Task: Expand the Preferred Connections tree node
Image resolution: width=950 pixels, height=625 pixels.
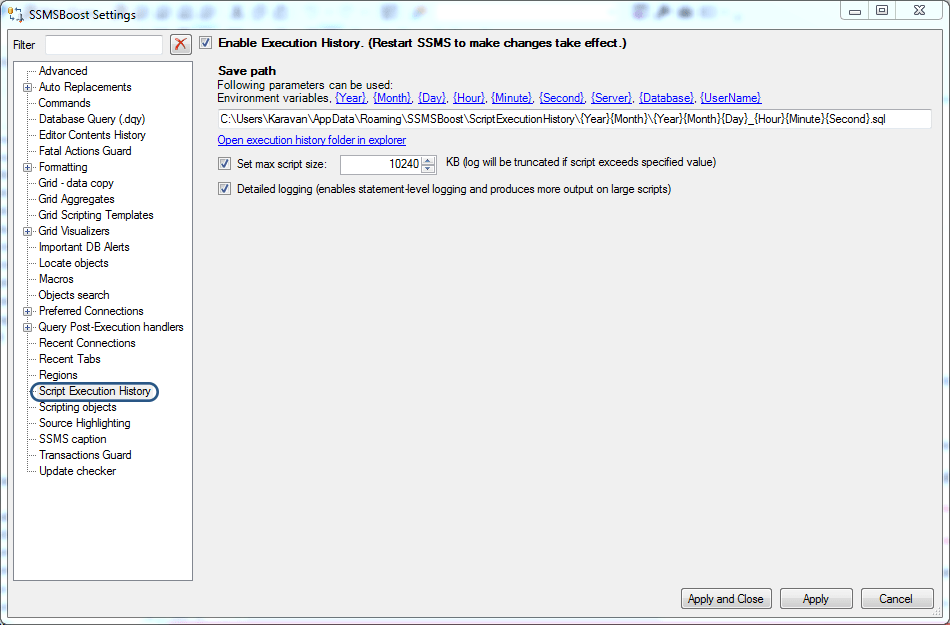Action: (x=27, y=311)
